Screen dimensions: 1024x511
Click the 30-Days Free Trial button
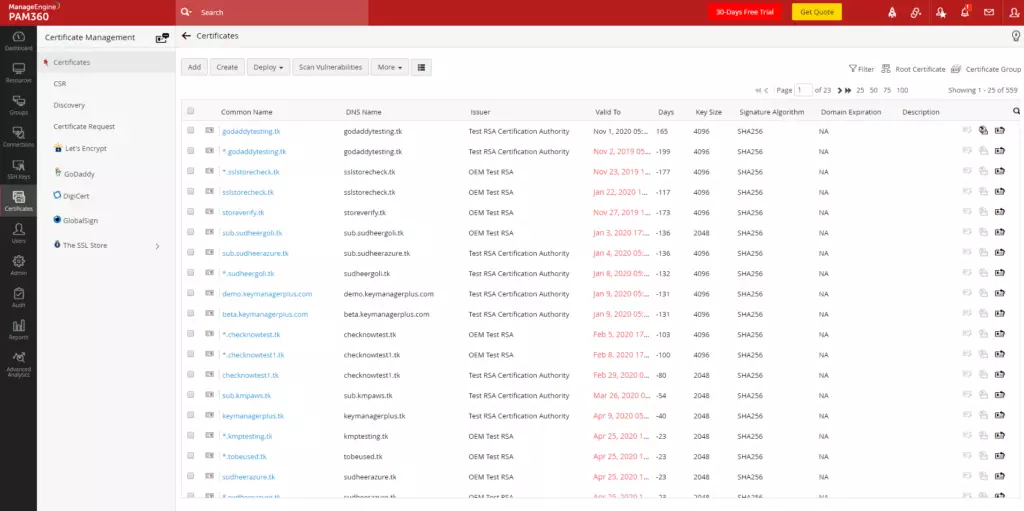pos(744,12)
